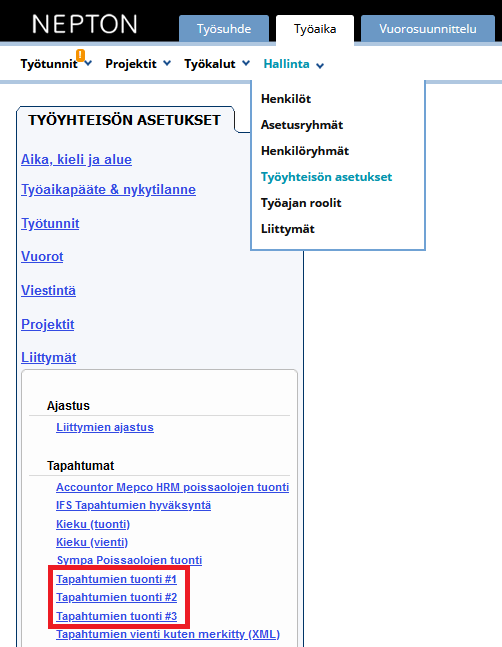The height and width of the screenshot is (647, 502).
Task: Switch to the Vuorosuunnittelu tab
Action: pos(428,29)
